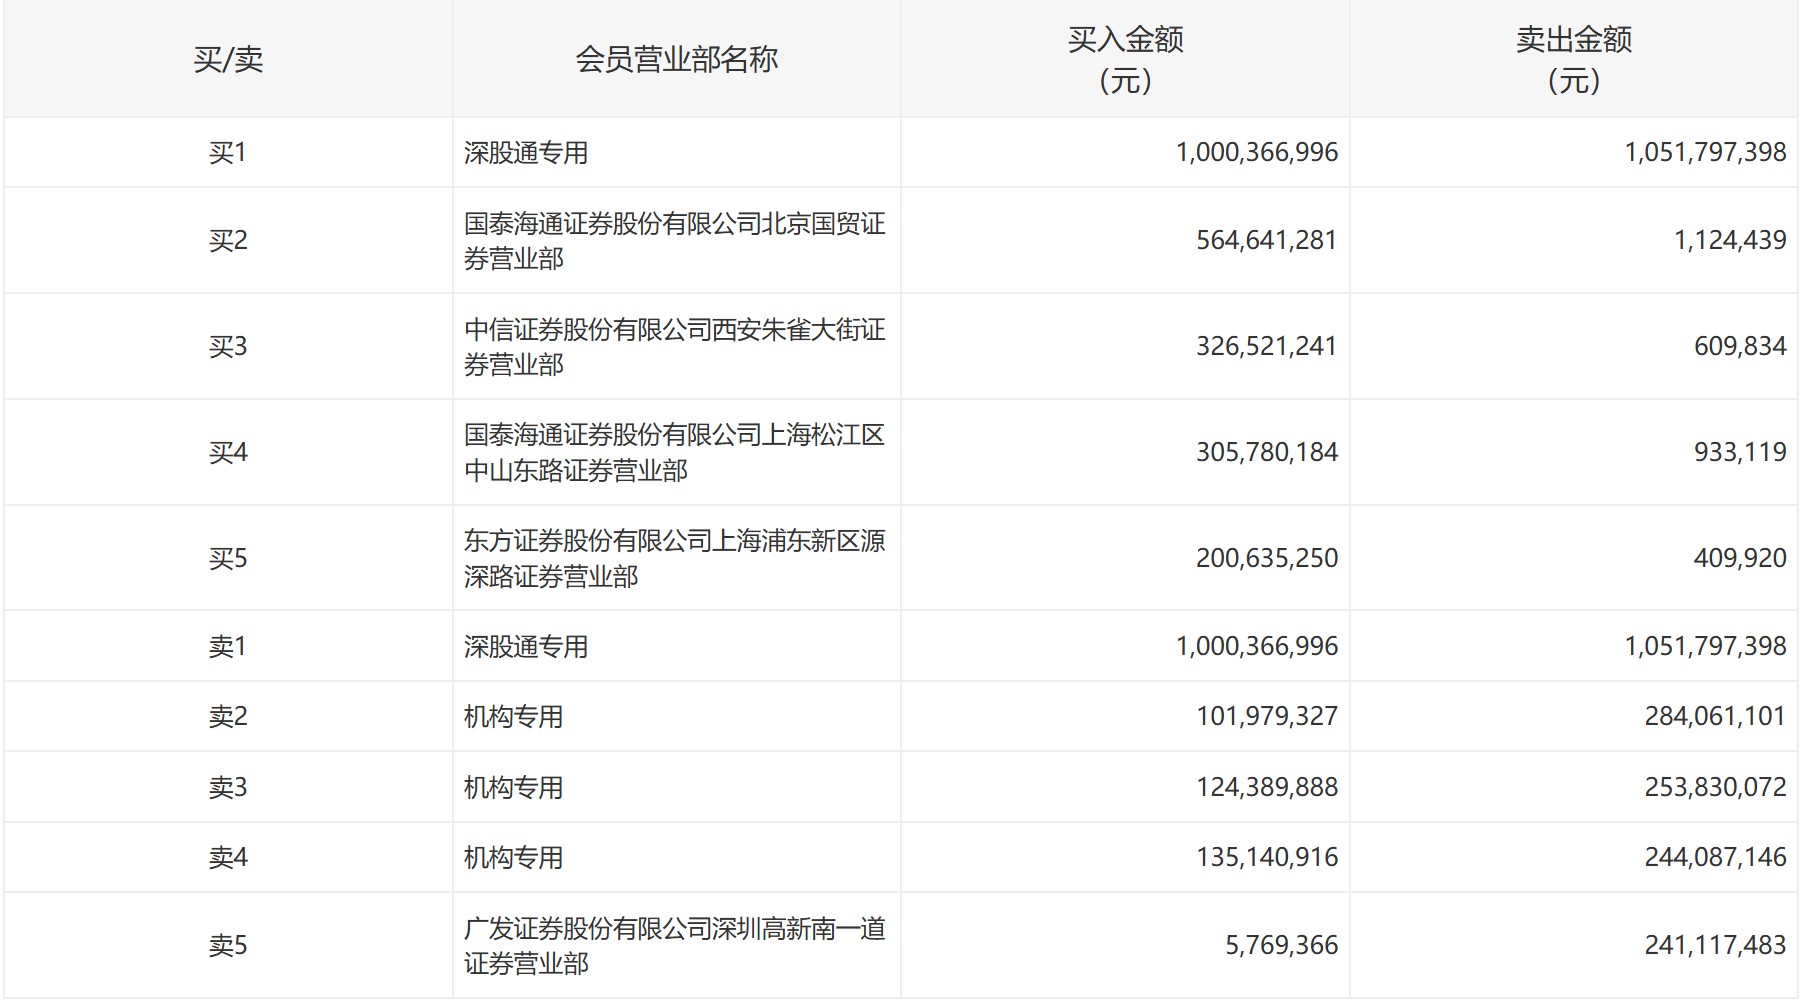Image resolution: width=1801 pixels, height=1000 pixels.
Task: Select the 卖2 row label
Action: [228, 716]
